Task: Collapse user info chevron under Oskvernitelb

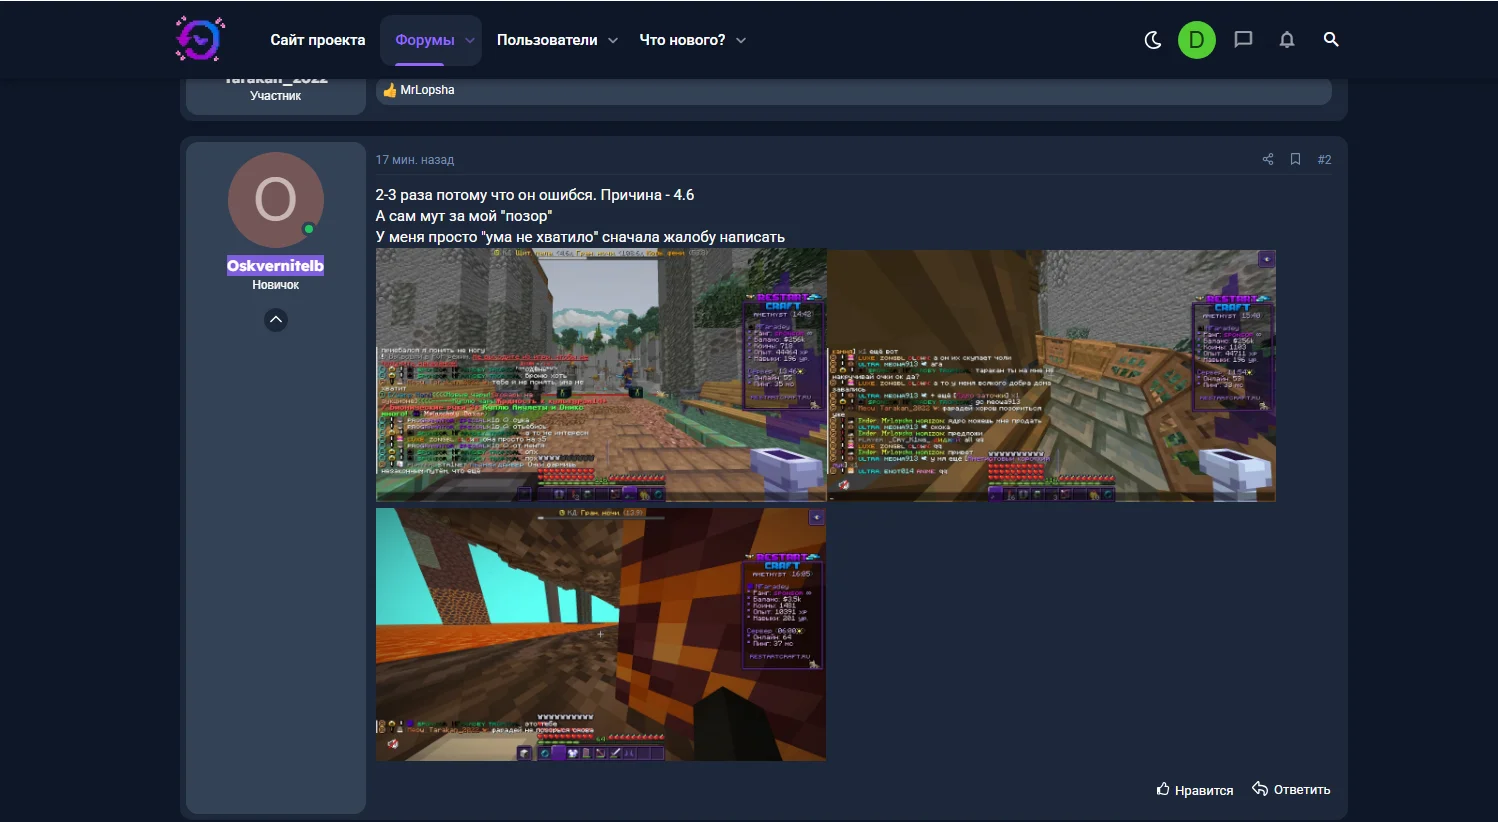Action: pos(276,319)
